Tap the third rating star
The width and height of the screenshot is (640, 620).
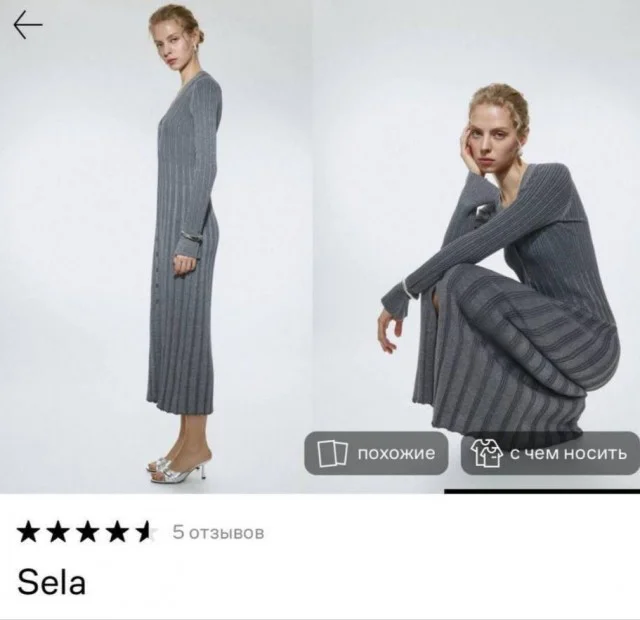coord(89,532)
